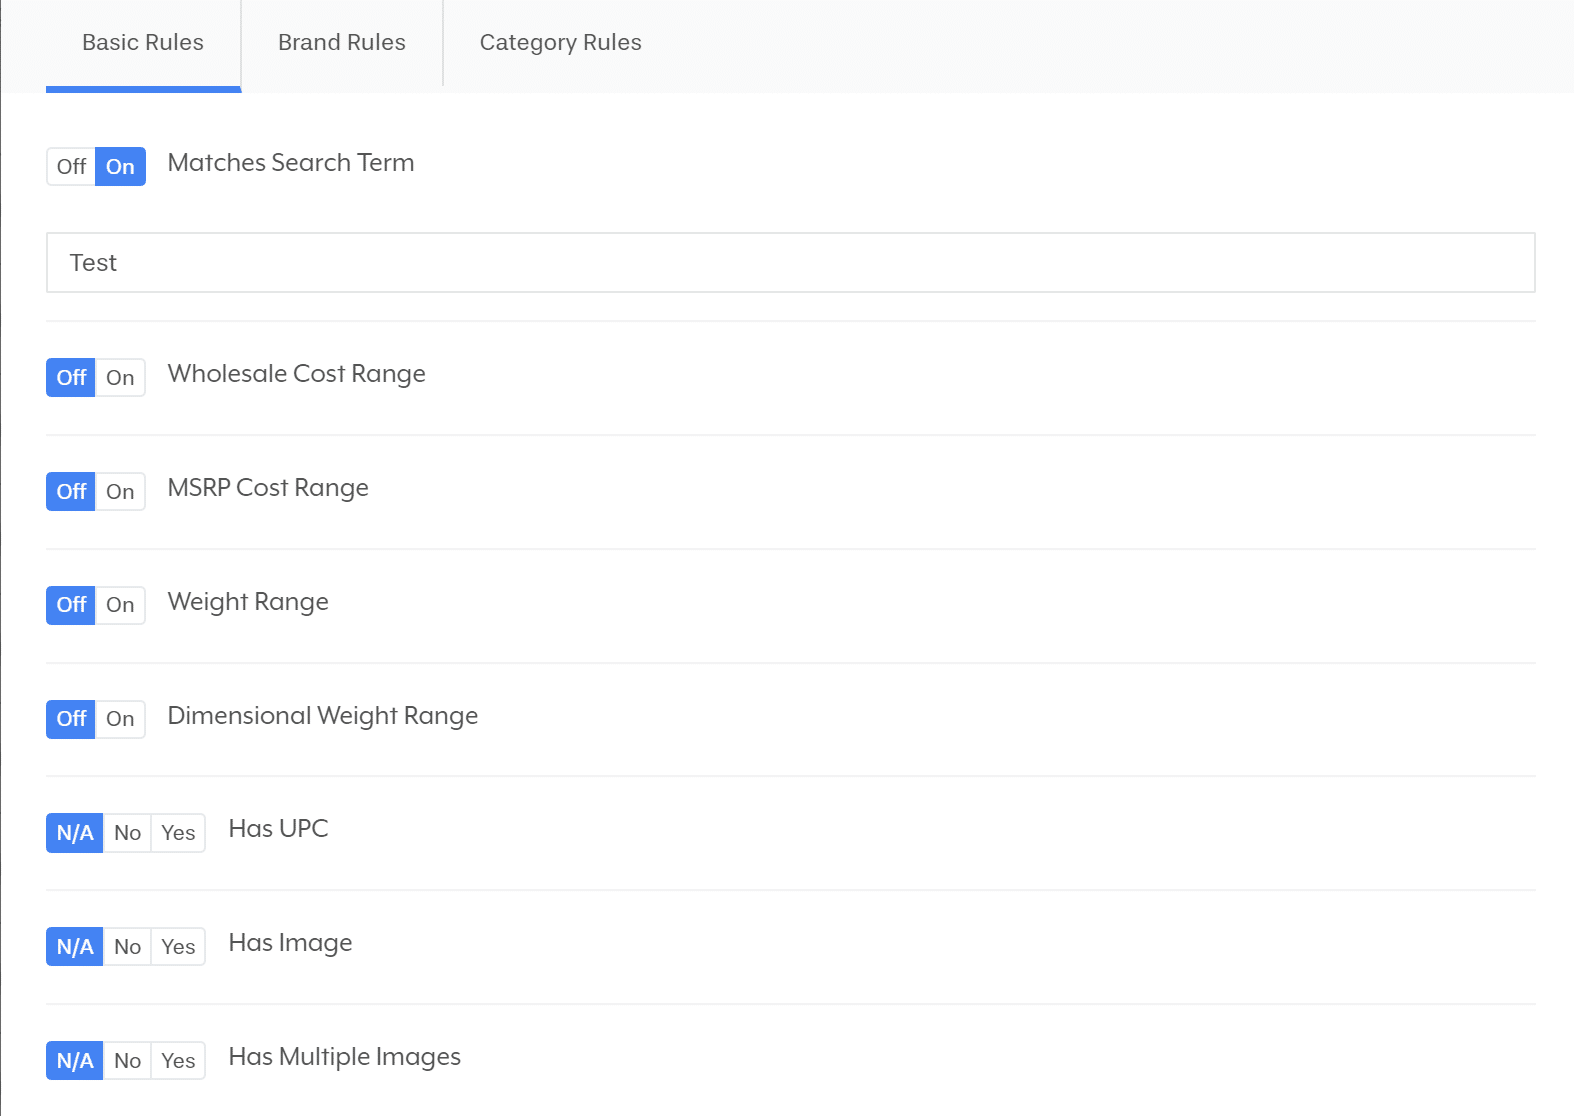Select No for Has Multiple Images
Screen dimensions: 1574x1116
pos(127,1061)
